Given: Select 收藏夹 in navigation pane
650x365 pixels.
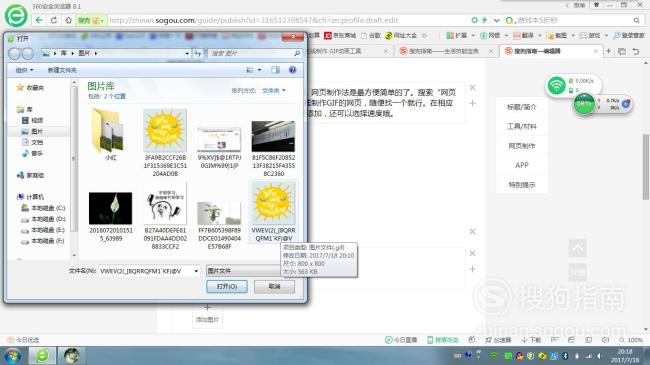Looking at the screenshot, I should pyautogui.click(x=30, y=88).
